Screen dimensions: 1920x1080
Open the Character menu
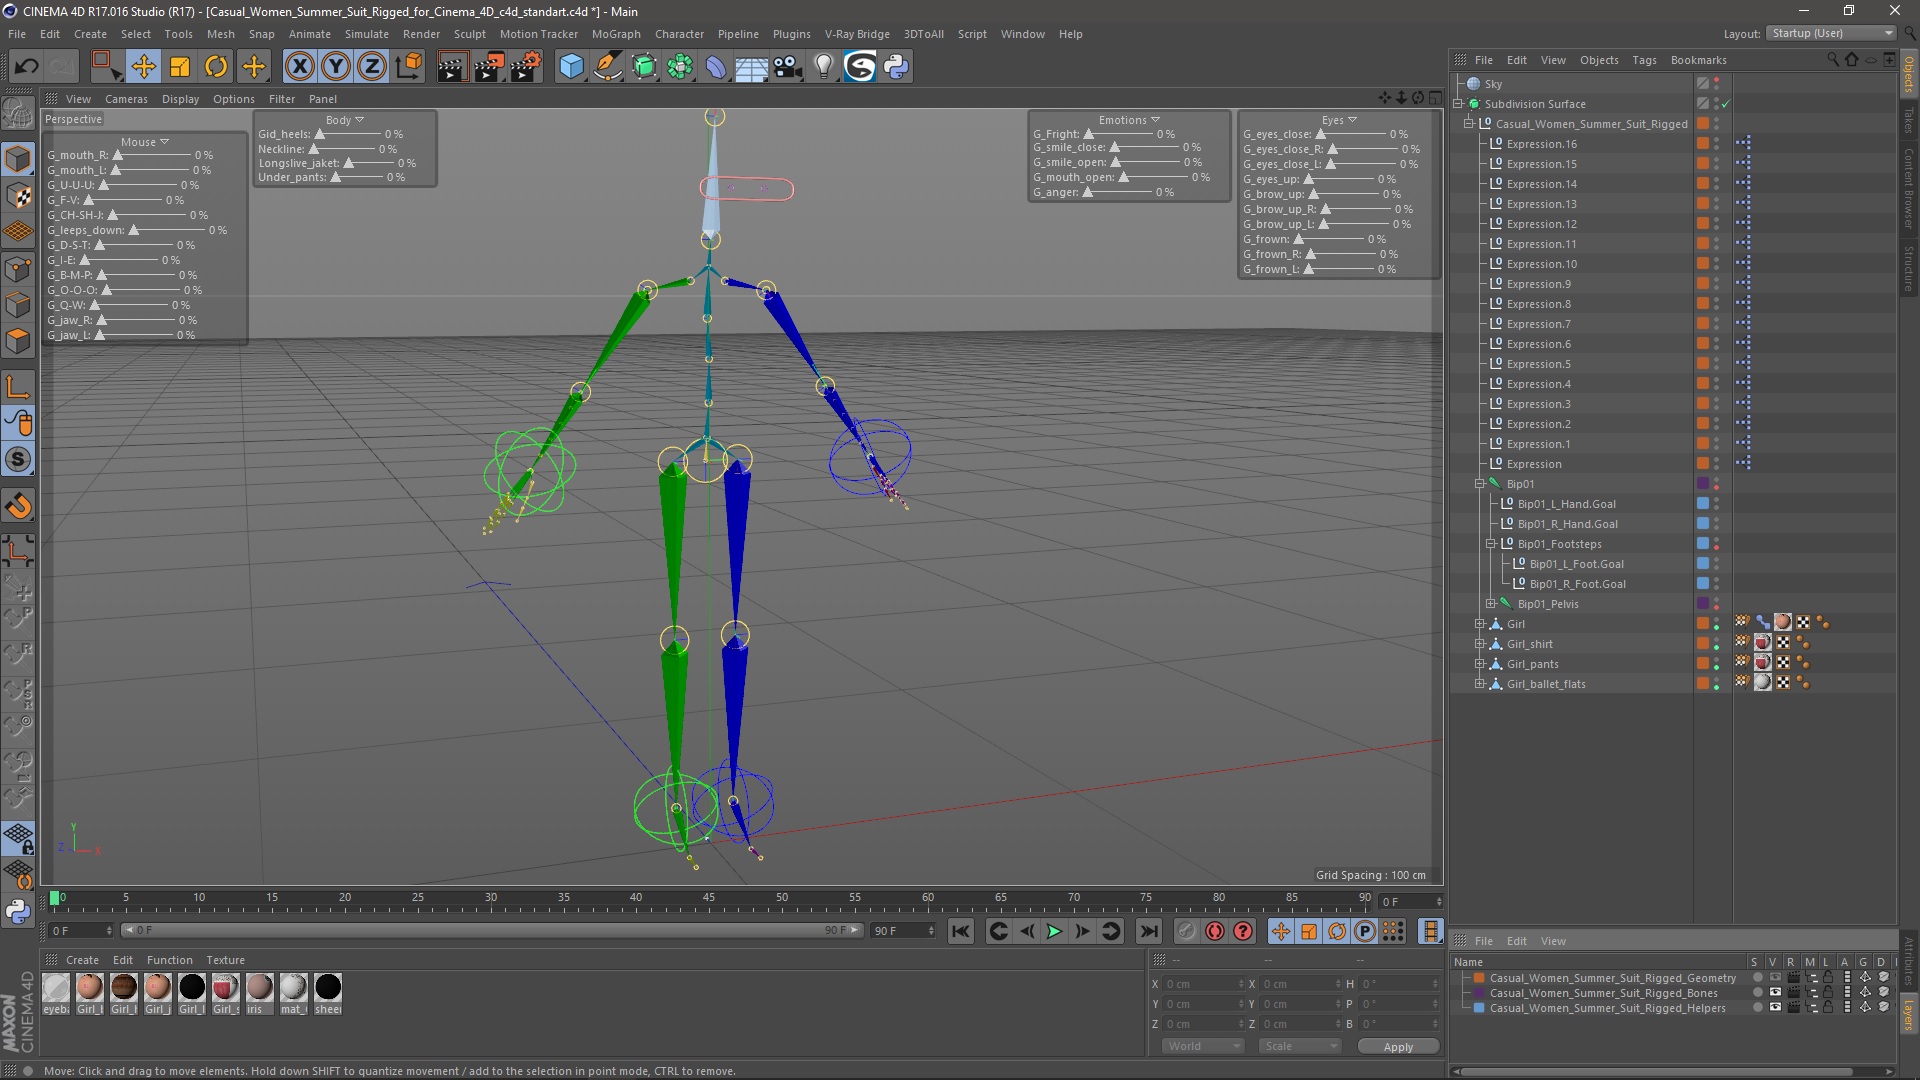tap(679, 34)
